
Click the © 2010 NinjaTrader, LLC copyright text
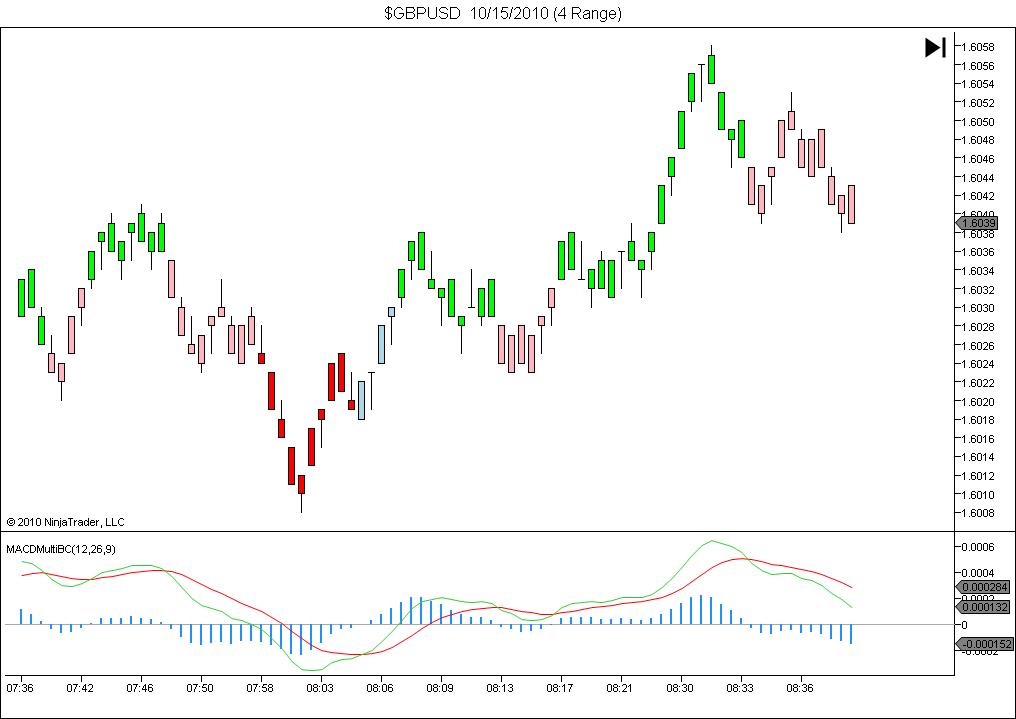(65, 522)
